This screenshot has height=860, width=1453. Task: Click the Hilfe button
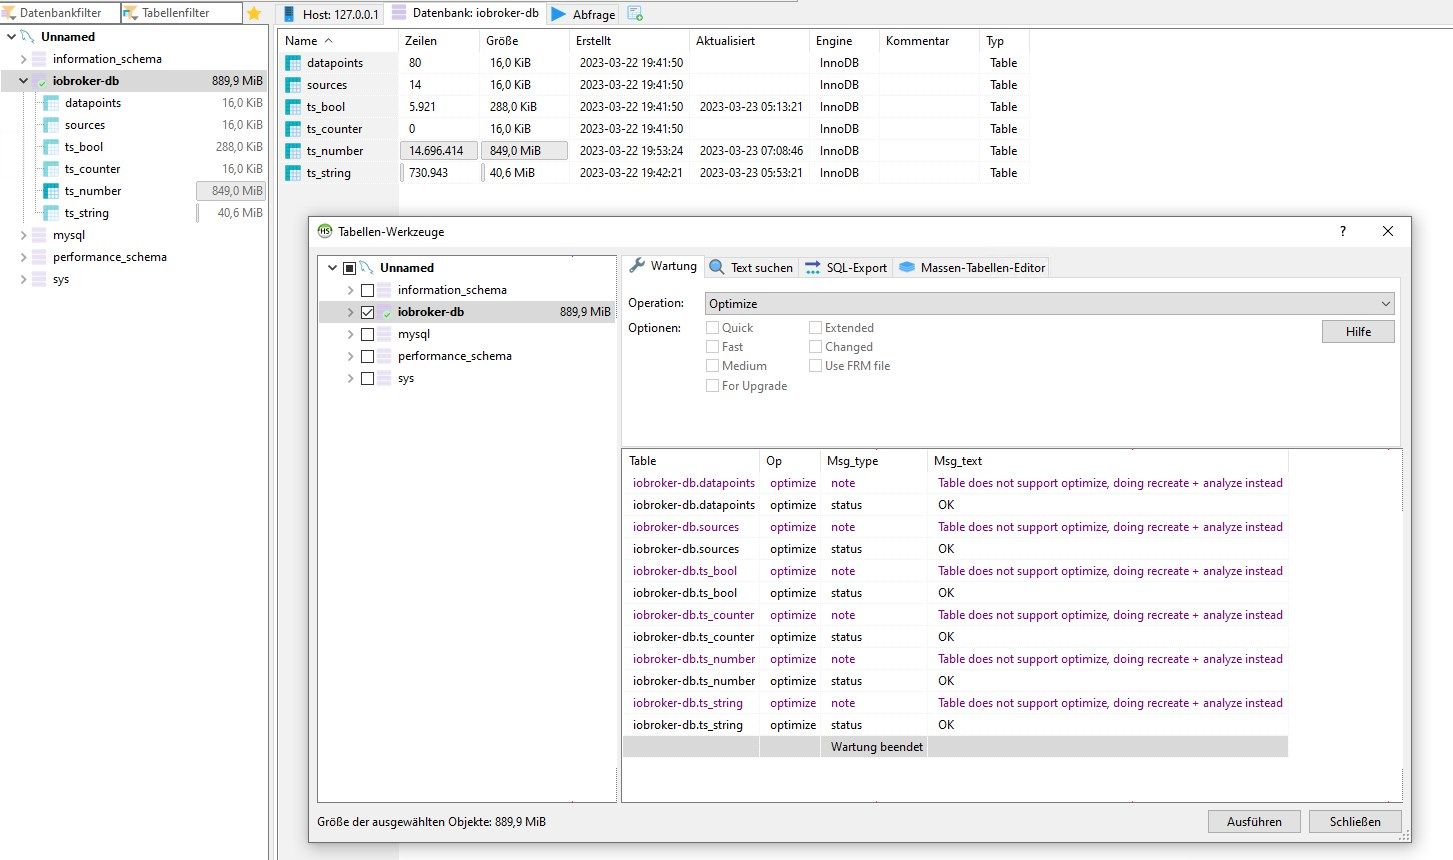pos(1358,331)
